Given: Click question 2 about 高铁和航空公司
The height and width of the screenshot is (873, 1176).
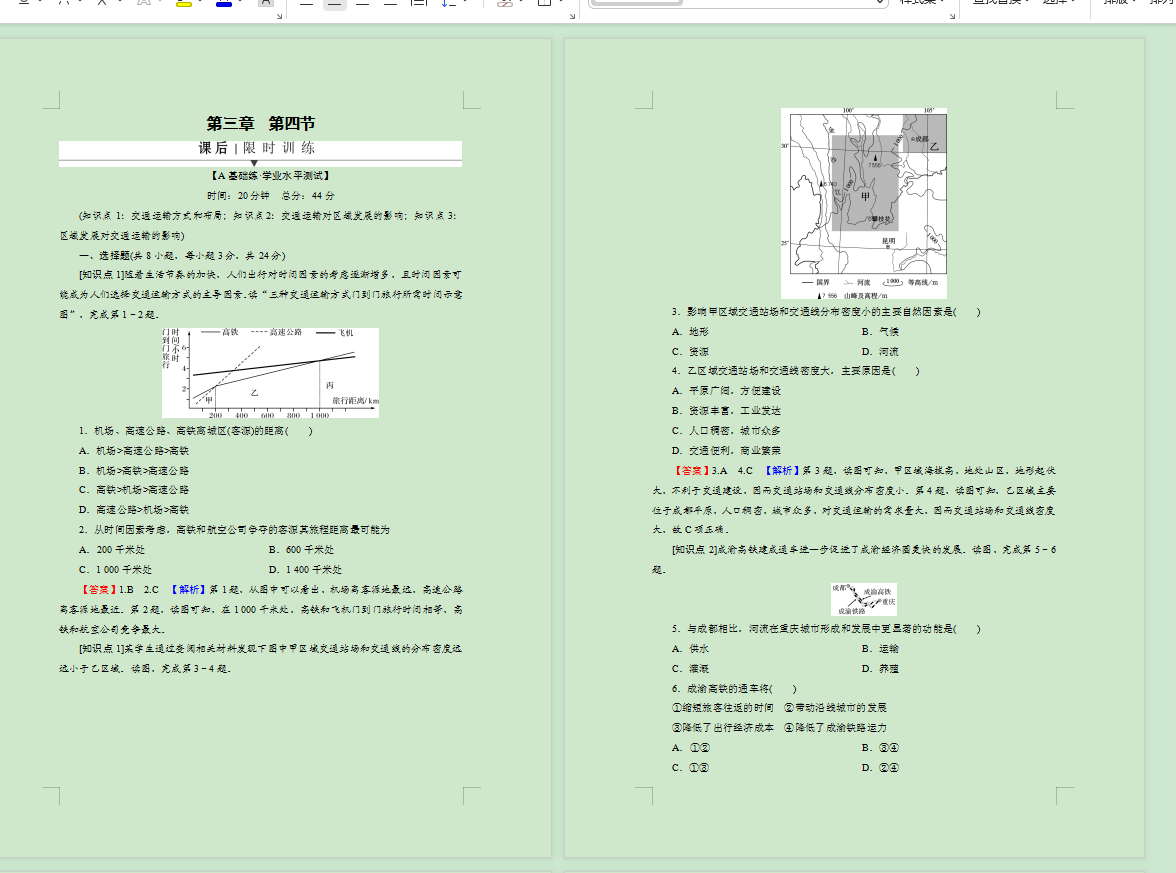Looking at the screenshot, I should (234, 530).
